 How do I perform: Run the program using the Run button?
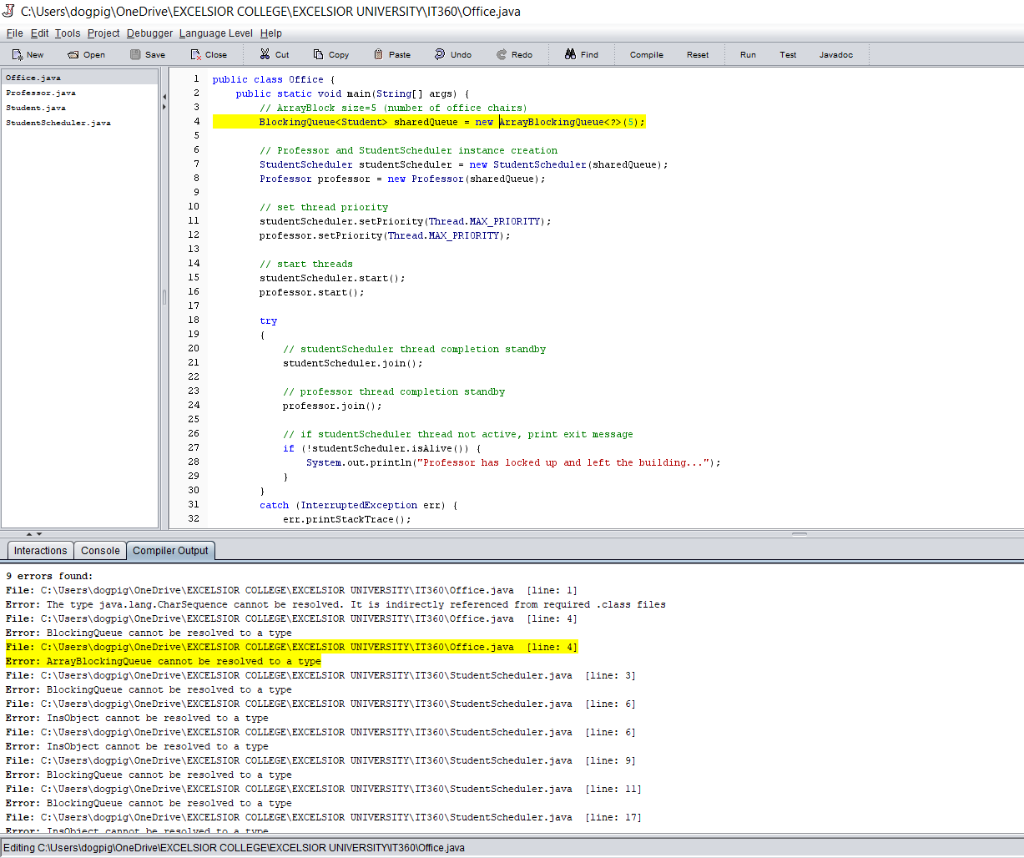click(x=747, y=55)
